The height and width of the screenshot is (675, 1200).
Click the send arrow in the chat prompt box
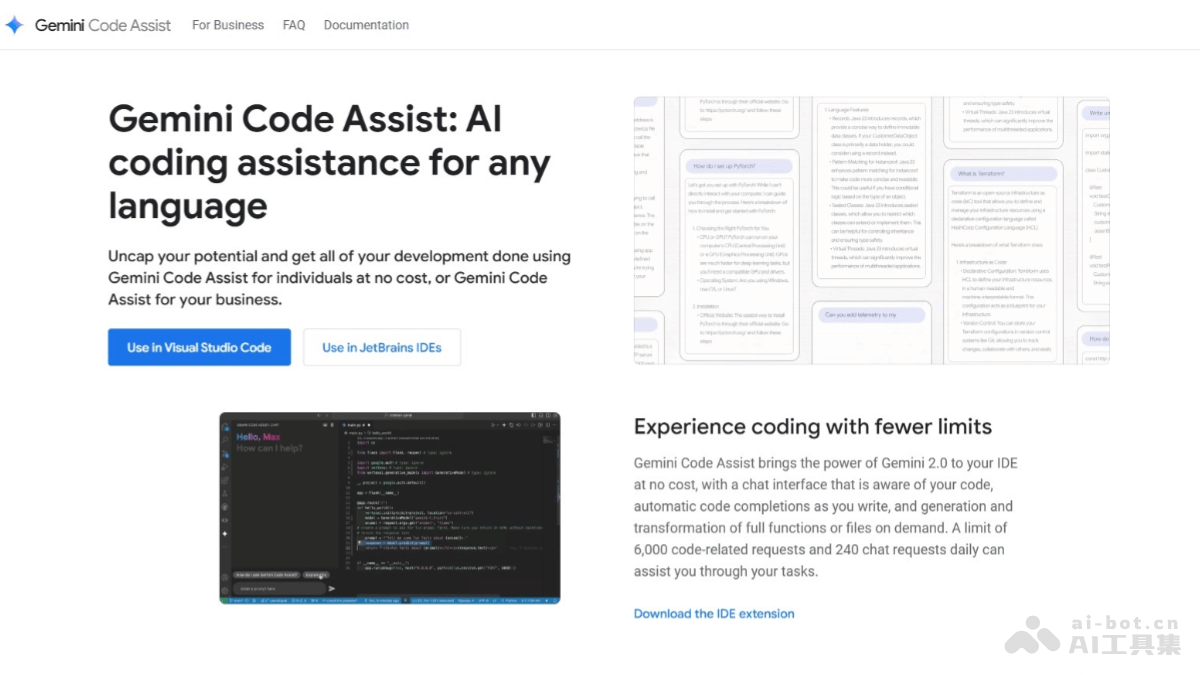coord(332,589)
